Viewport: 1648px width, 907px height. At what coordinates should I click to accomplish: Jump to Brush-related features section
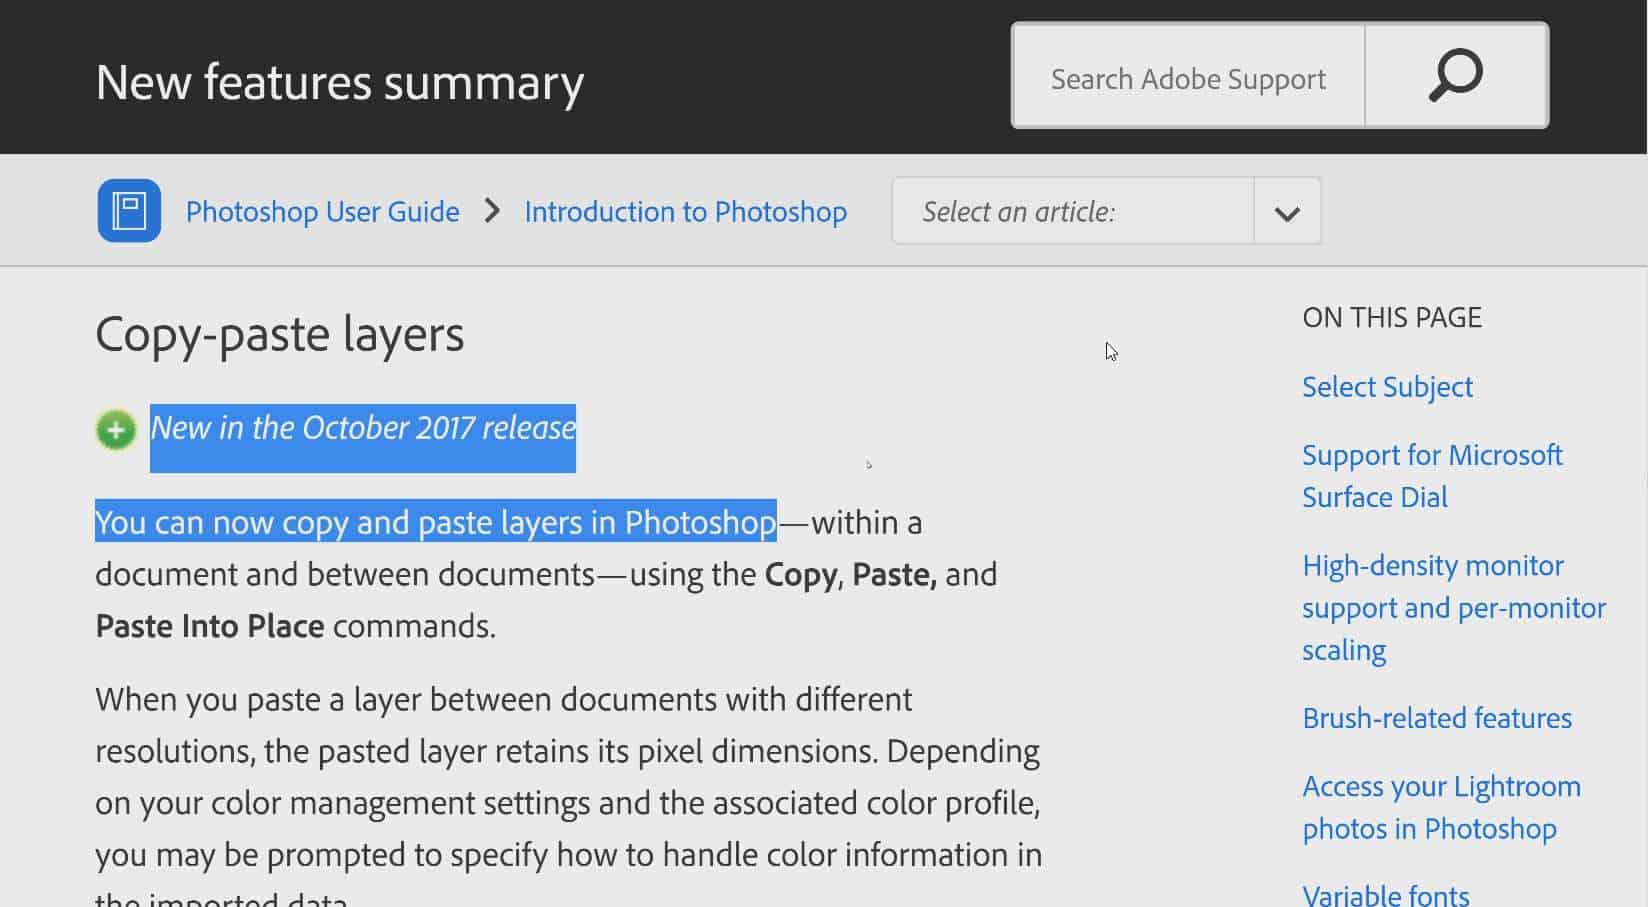[x=1437, y=718]
